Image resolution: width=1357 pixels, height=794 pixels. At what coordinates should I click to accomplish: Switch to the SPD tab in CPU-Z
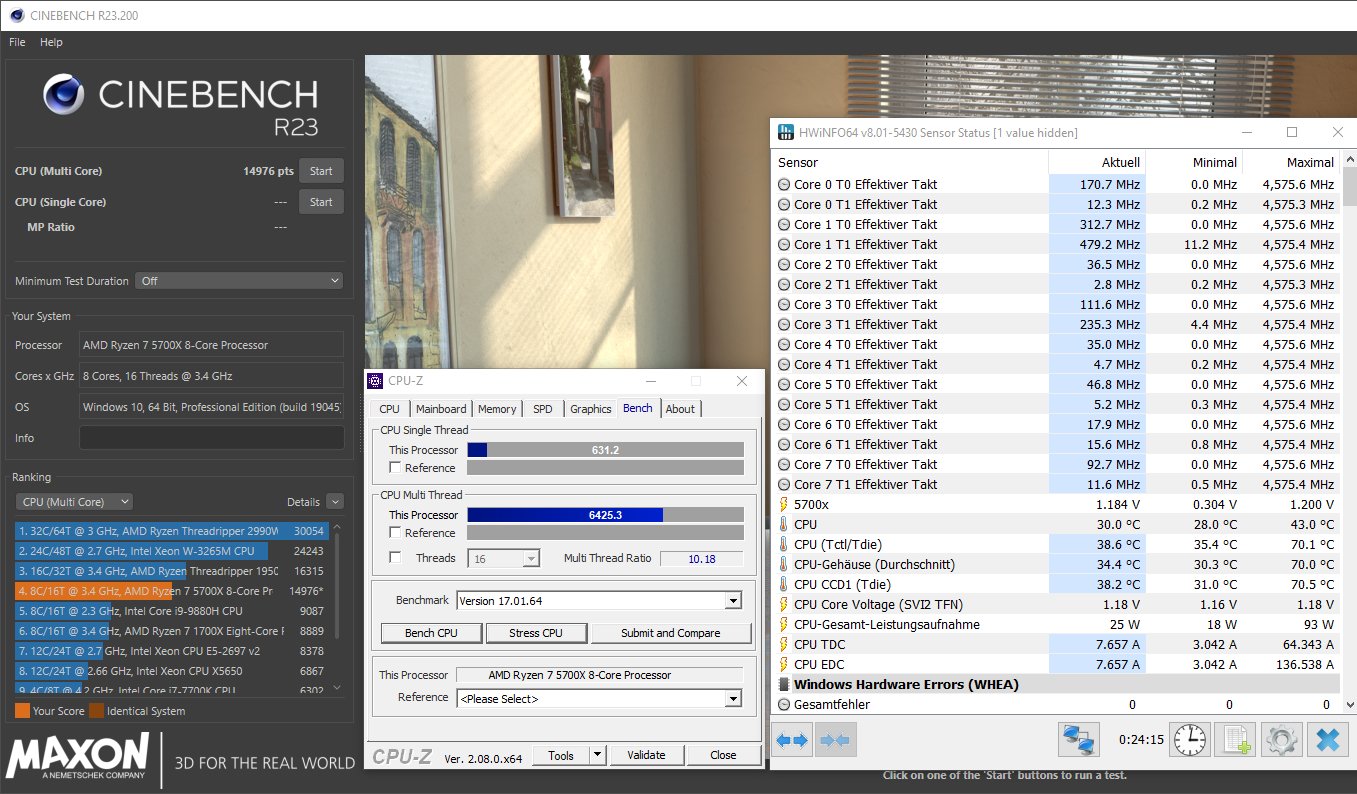(542, 409)
